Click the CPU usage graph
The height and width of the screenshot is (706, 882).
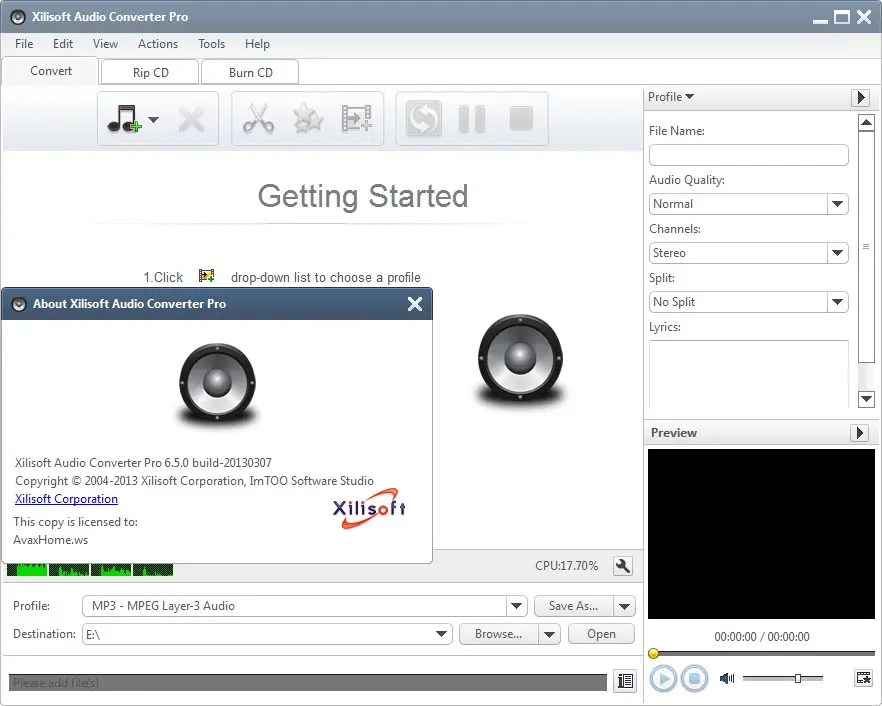[90, 570]
